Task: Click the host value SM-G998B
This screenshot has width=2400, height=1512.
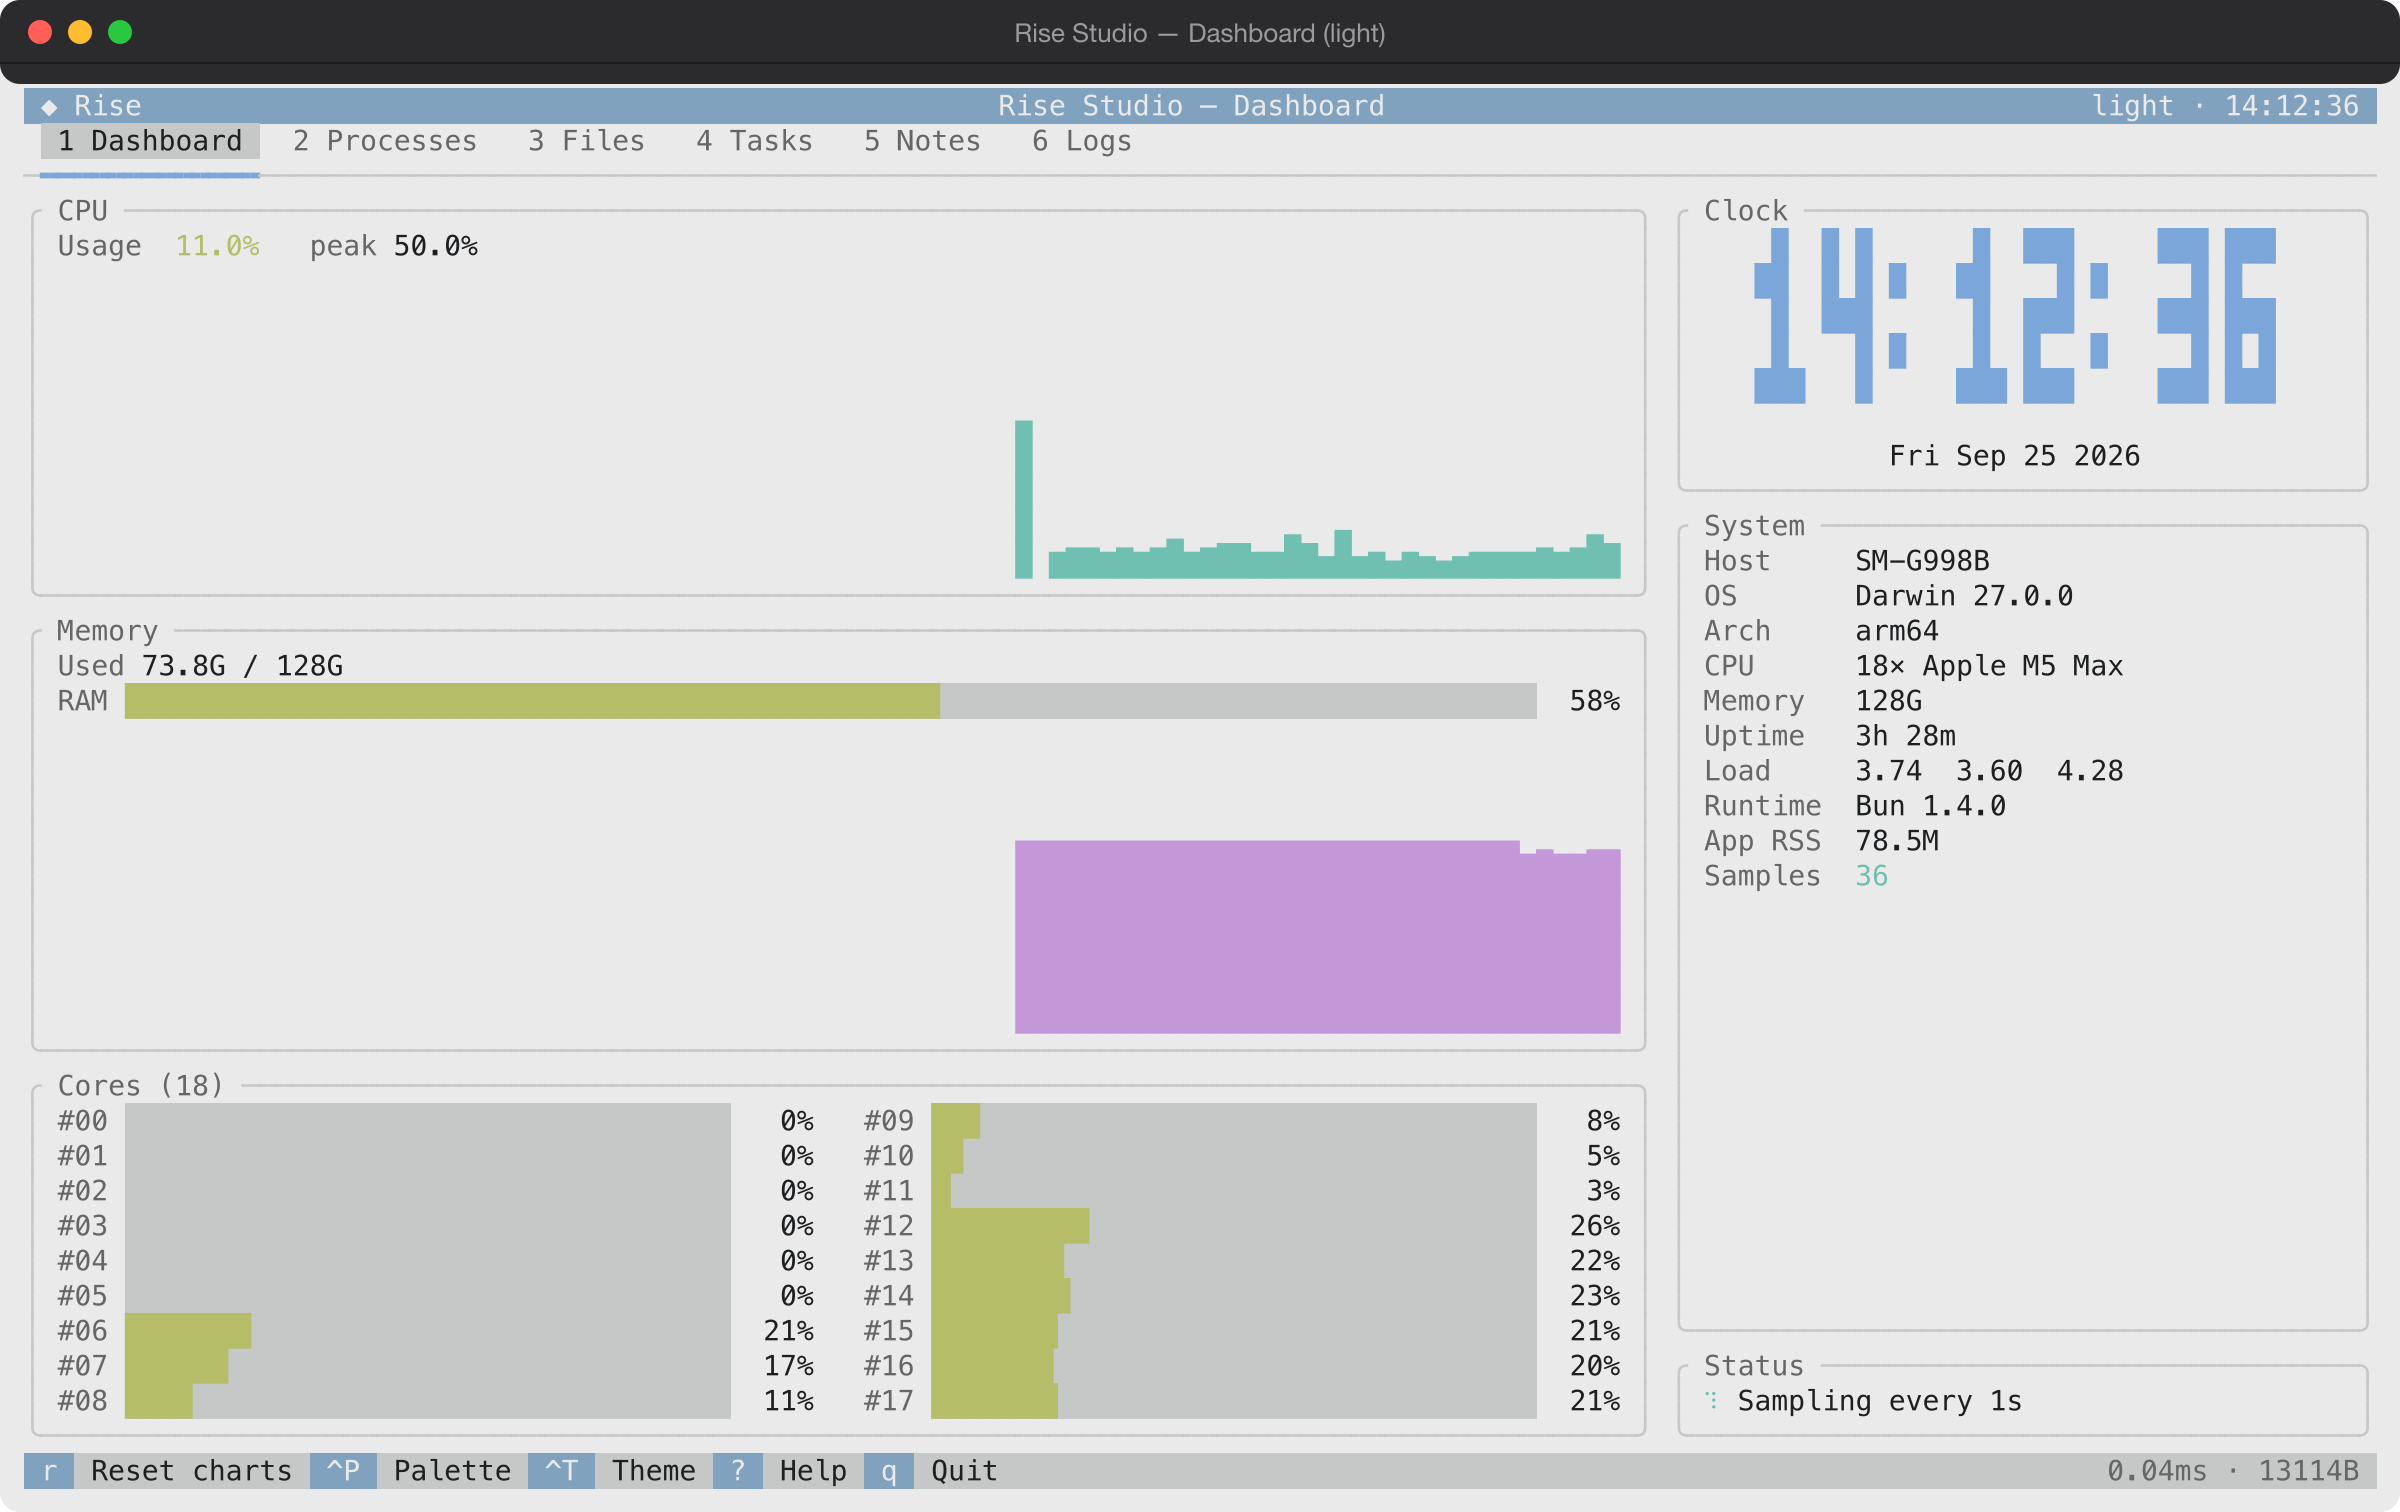Action: pyautogui.click(x=1922, y=561)
